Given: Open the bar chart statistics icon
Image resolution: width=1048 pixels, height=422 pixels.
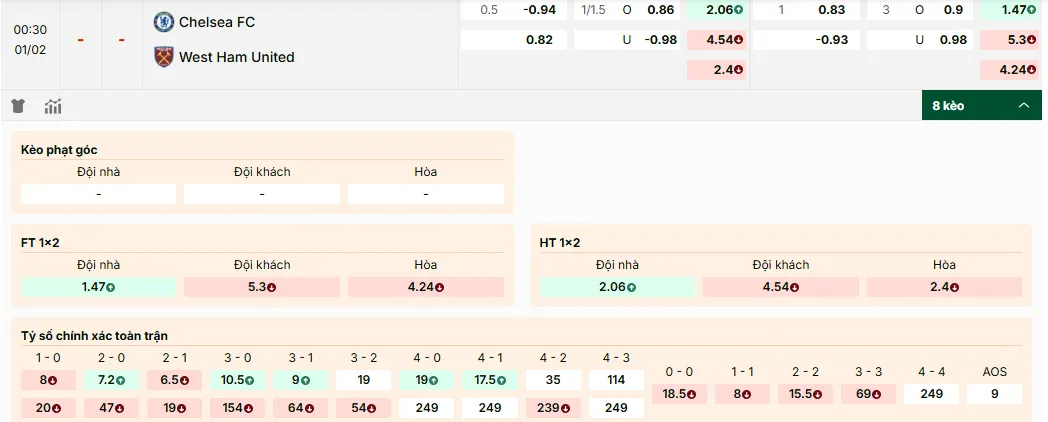Looking at the screenshot, I should click(53, 106).
